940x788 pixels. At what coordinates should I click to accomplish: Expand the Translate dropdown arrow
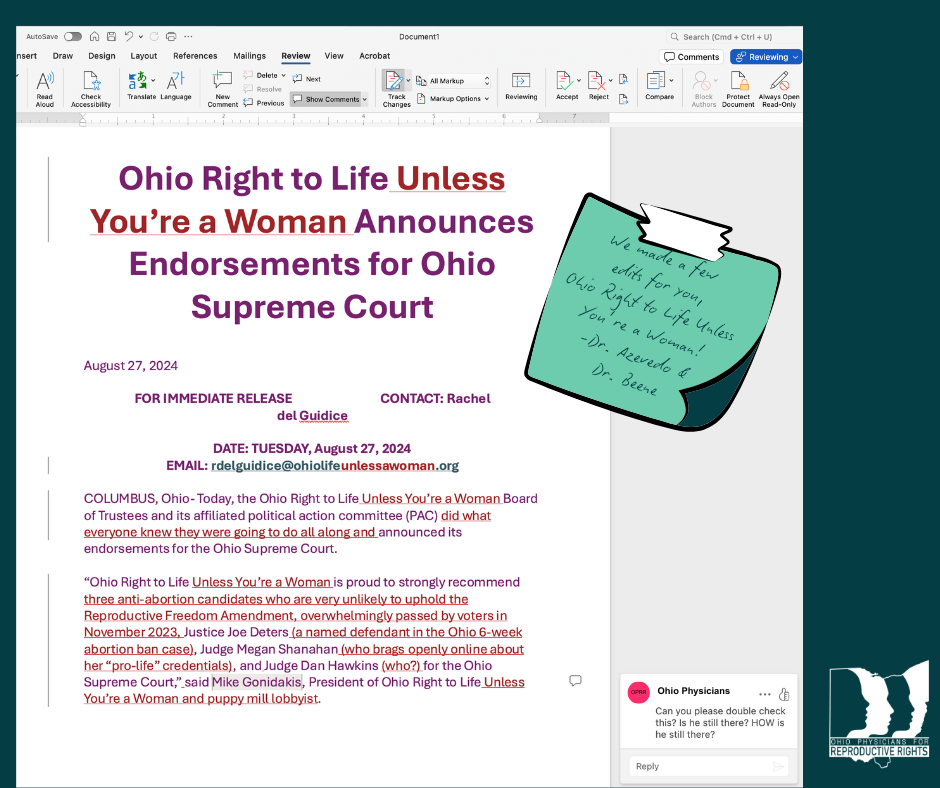[x=153, y=80]
